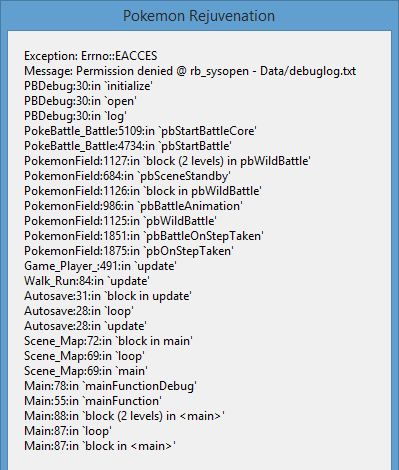399x470 pixels.
Task: Click the Exception: Errno::EACCES line
Action: [x=91, y=56]
